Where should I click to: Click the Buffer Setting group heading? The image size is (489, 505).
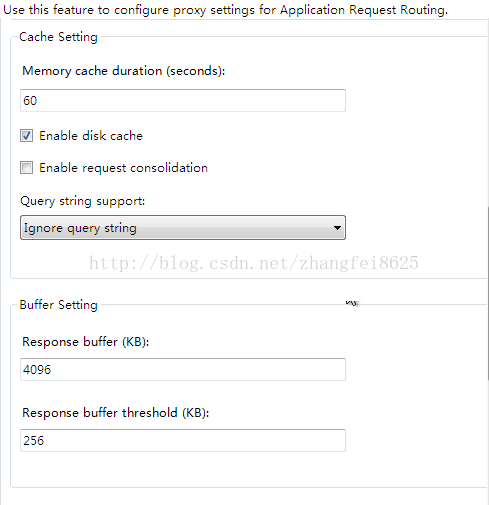(x=58, y=305)
